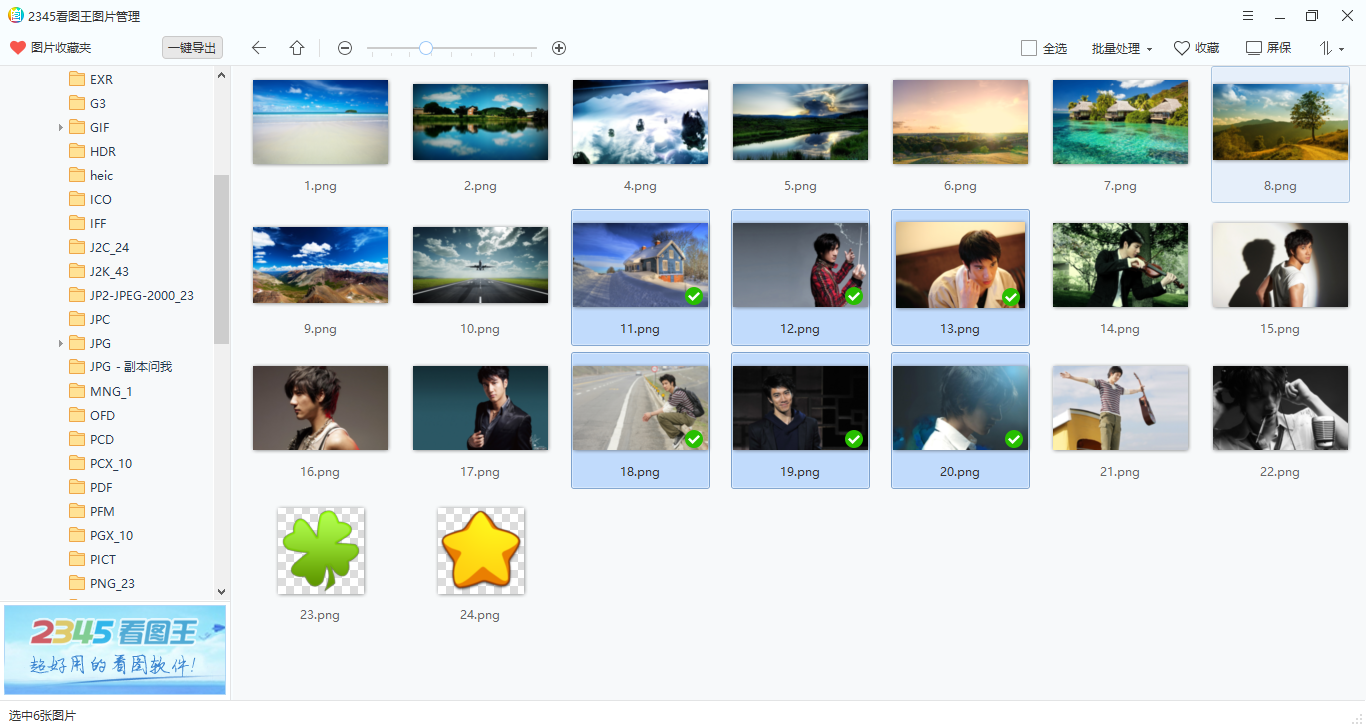
Task: Expand the GIF folder tree node
Action: tap(60, 128)
